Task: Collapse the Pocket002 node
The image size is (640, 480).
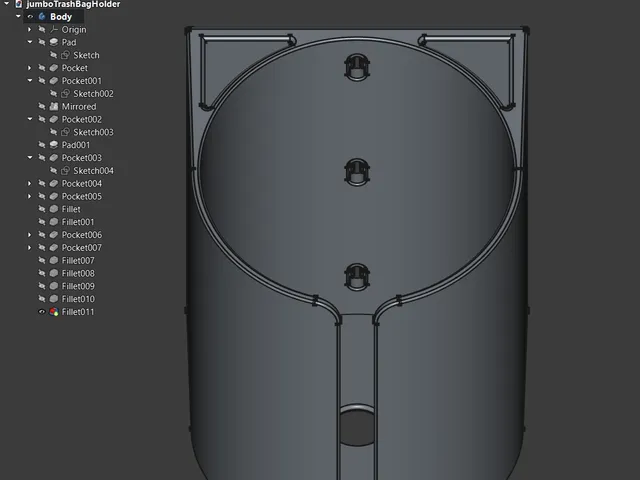Action: coord(30,119)
